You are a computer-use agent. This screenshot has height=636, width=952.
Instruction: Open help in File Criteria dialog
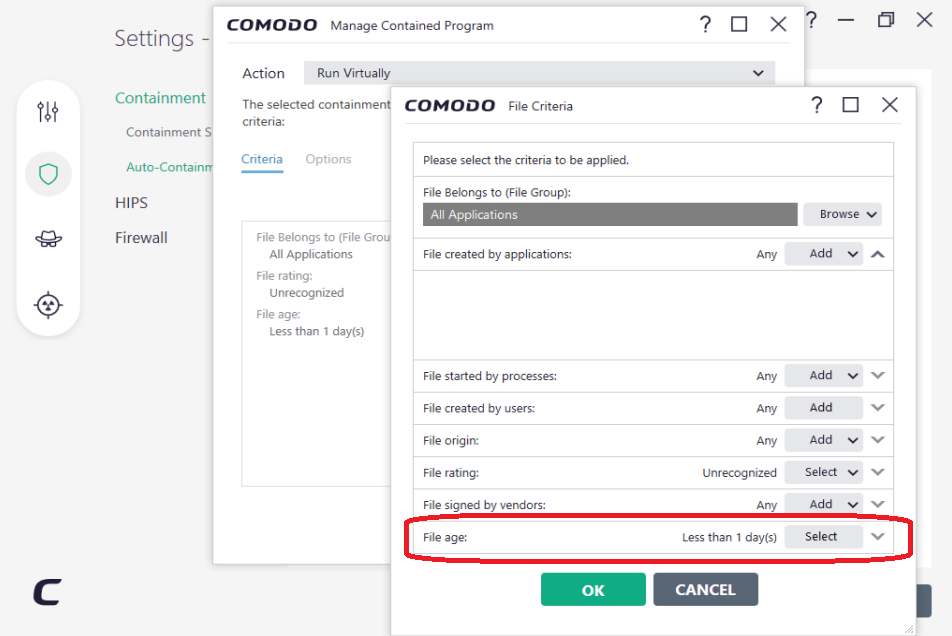pyautogui.click(x=816, y=105)
